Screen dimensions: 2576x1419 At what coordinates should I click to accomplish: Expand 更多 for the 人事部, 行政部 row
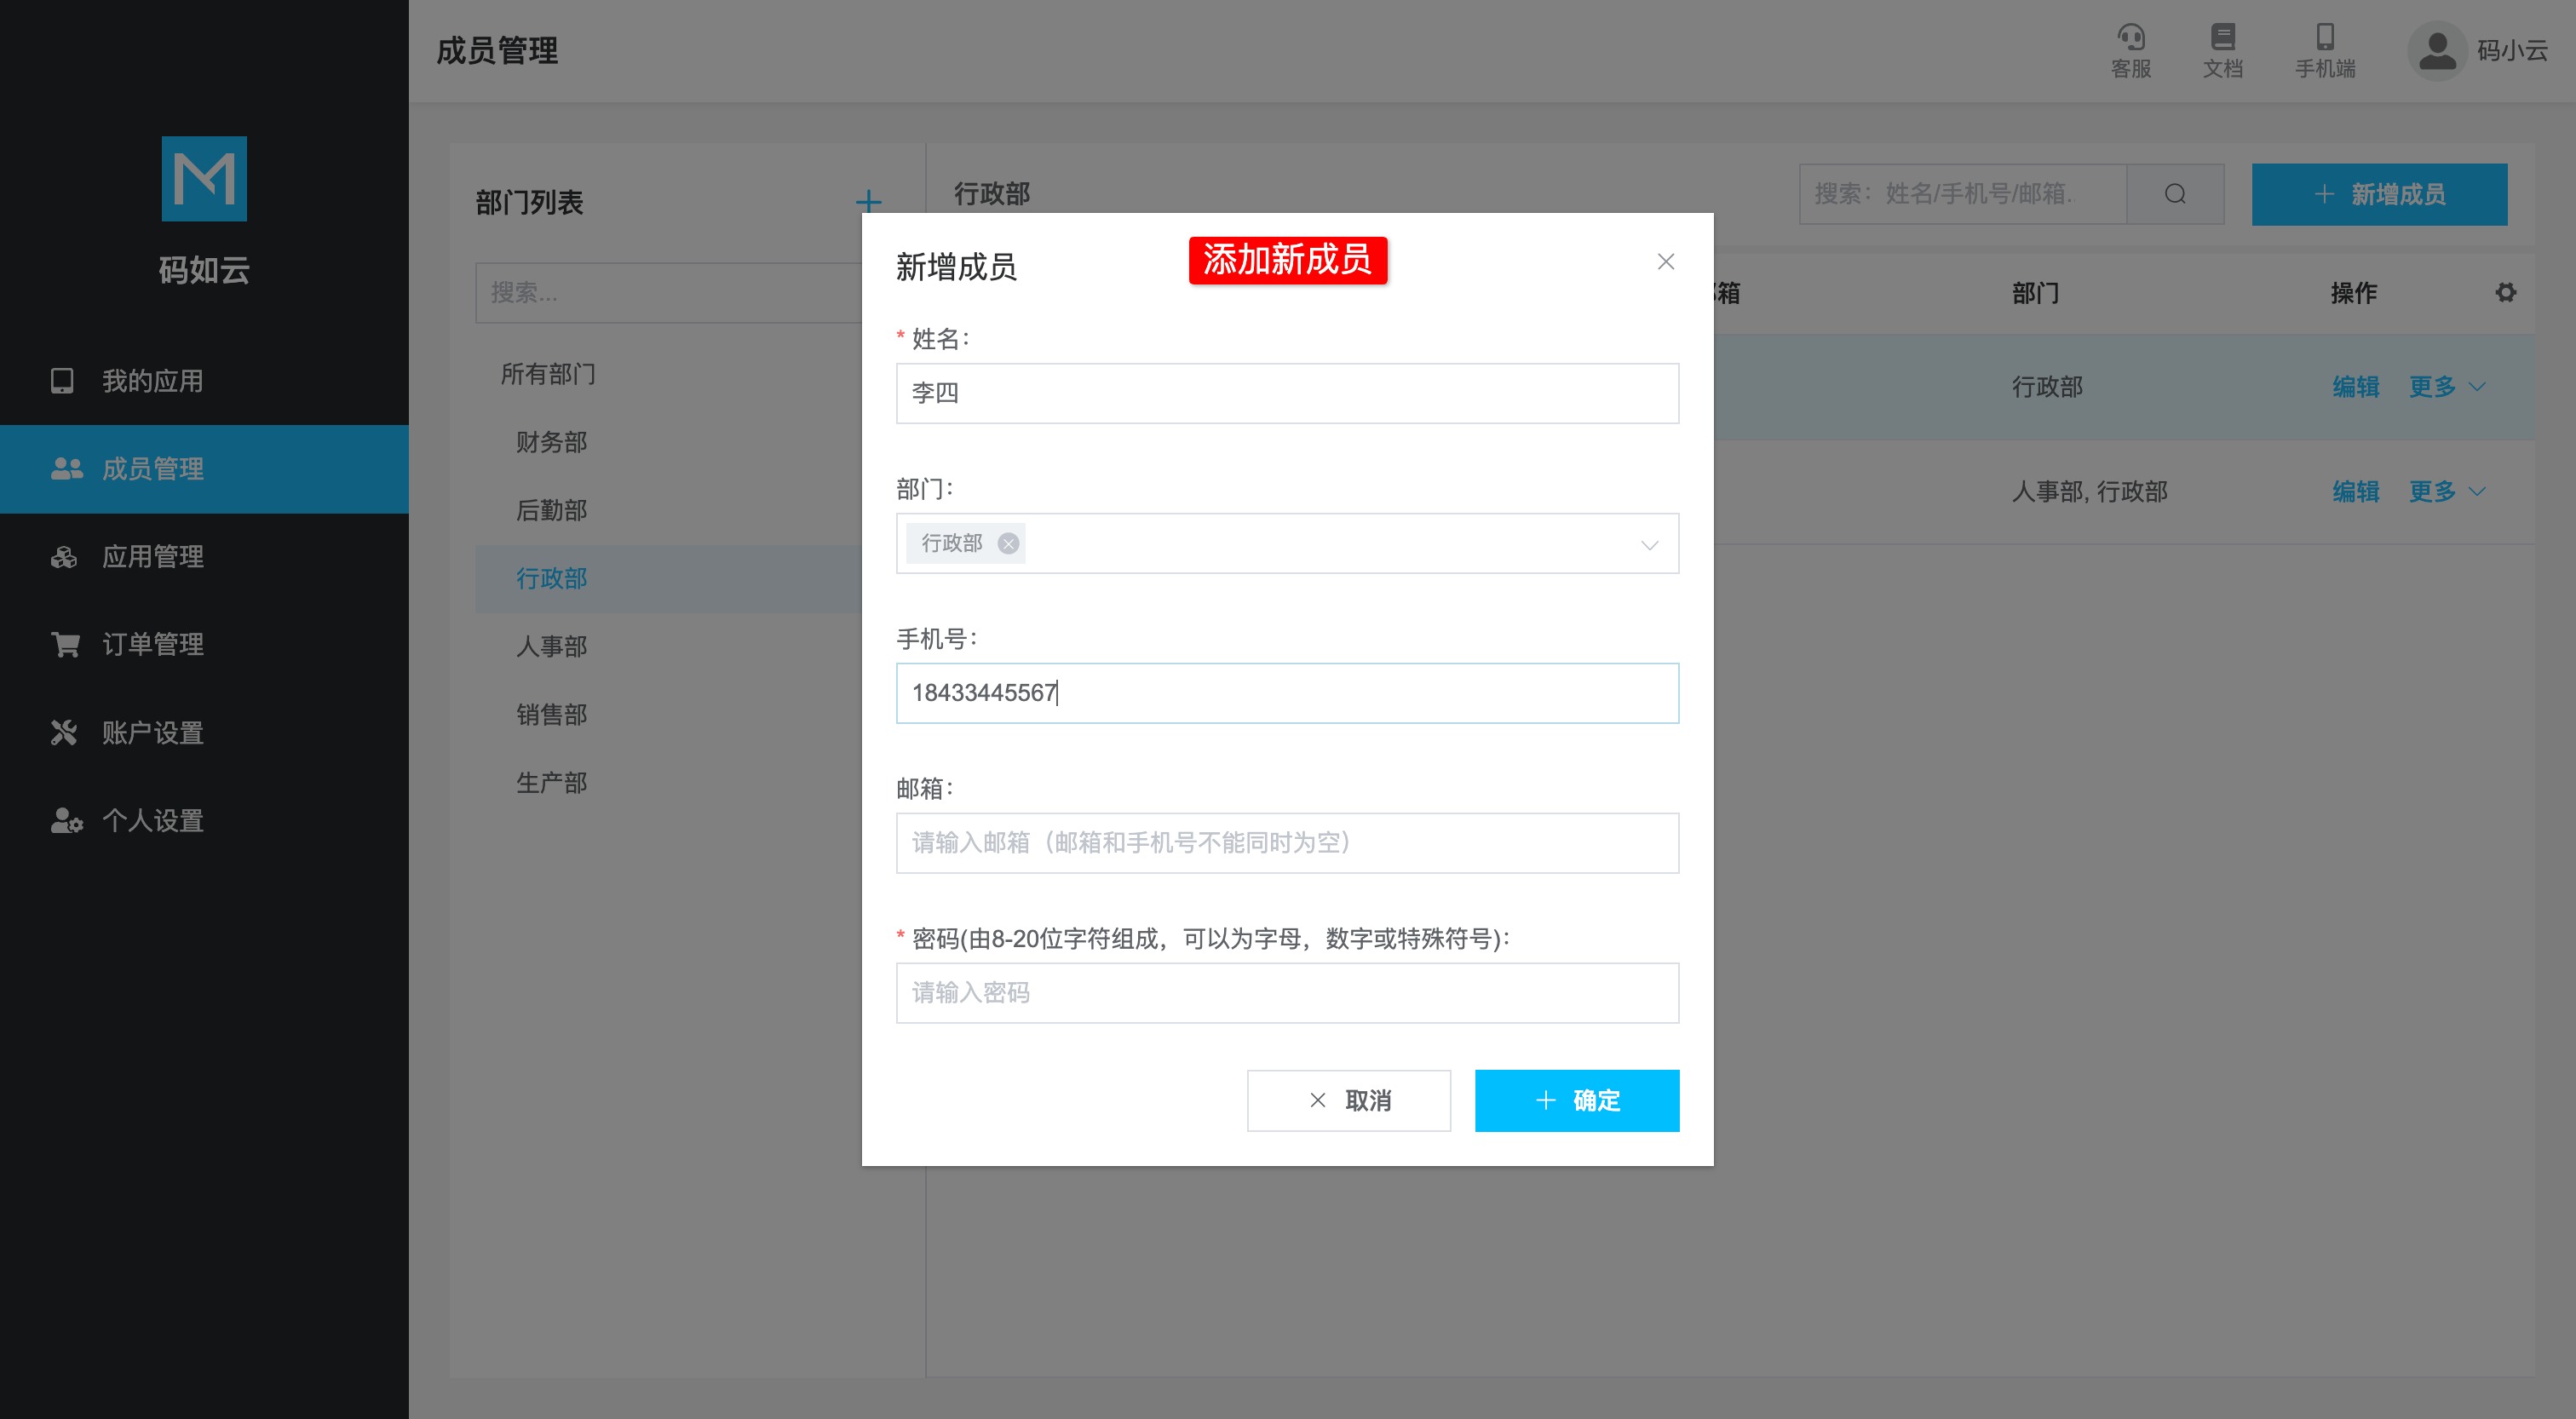[2446, 491]
